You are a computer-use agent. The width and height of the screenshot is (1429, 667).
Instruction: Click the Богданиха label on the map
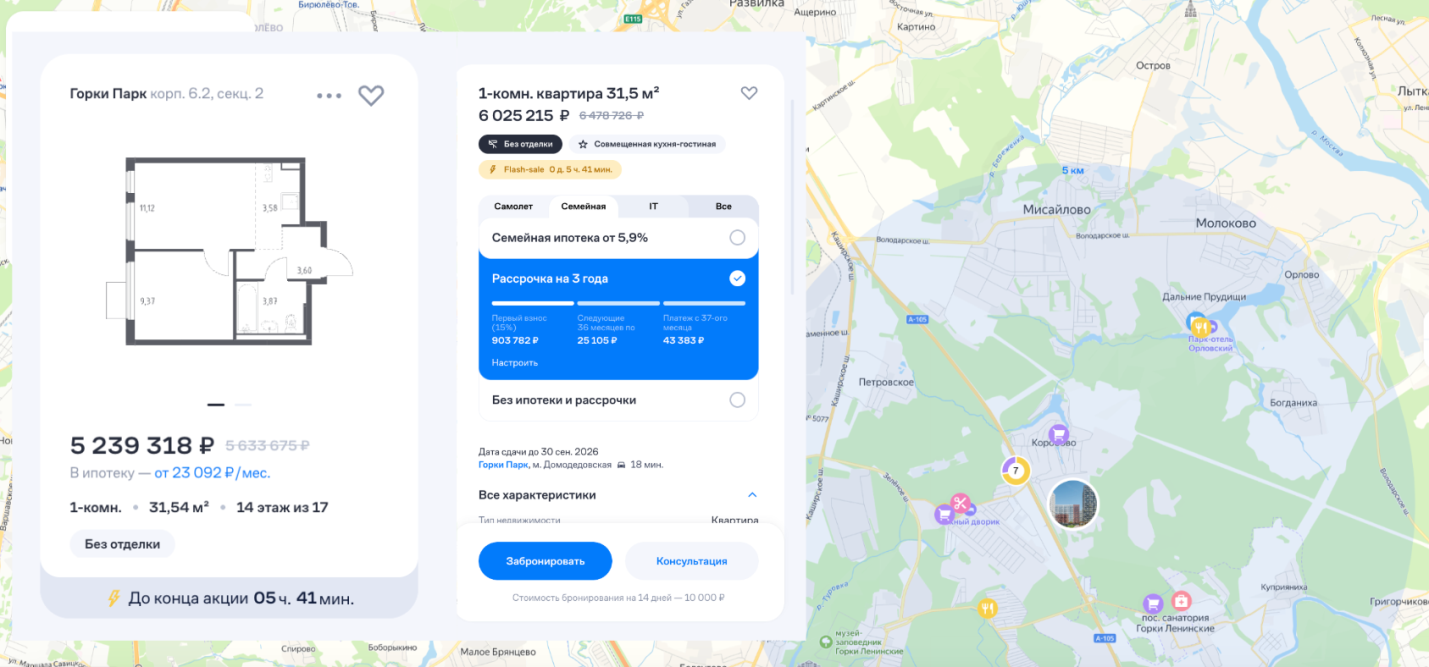pyautogui.click(x=1293, y=403)
